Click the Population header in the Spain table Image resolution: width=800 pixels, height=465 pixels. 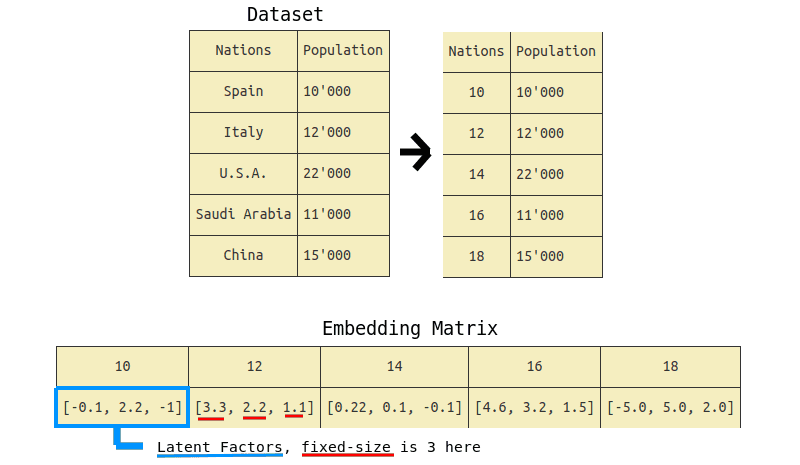coord(343,51)
